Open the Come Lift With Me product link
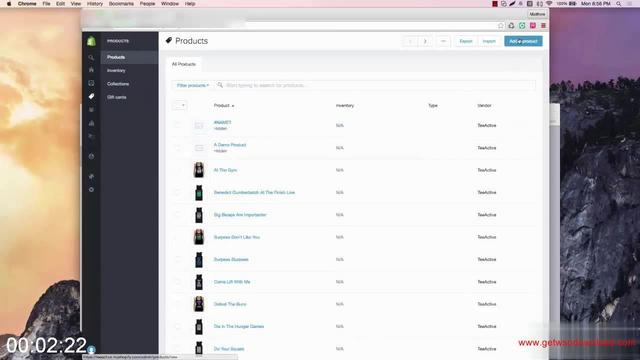The image size is (640, 360). pos(232,282)
